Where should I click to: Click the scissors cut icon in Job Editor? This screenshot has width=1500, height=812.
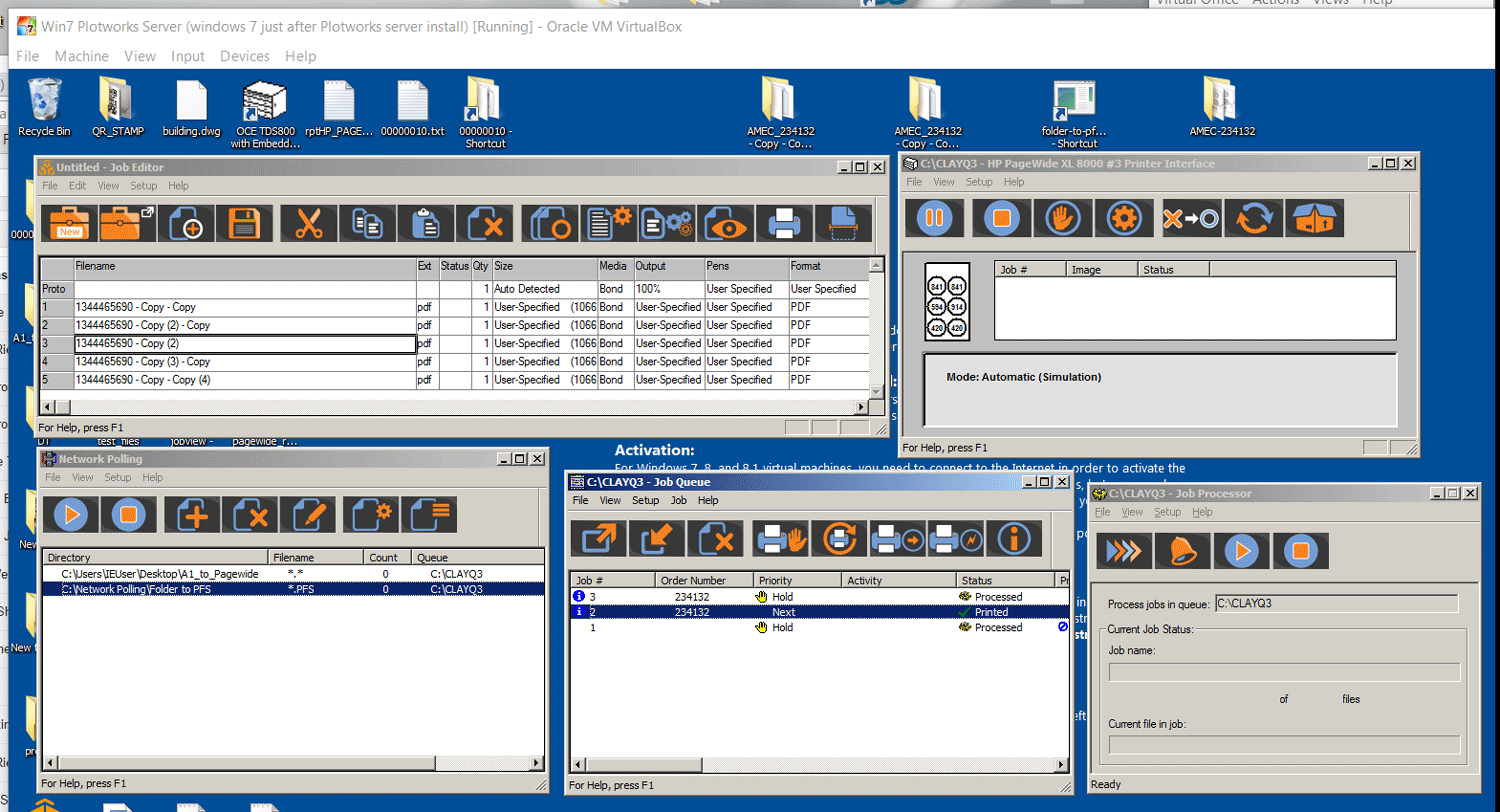click(309, 223)
